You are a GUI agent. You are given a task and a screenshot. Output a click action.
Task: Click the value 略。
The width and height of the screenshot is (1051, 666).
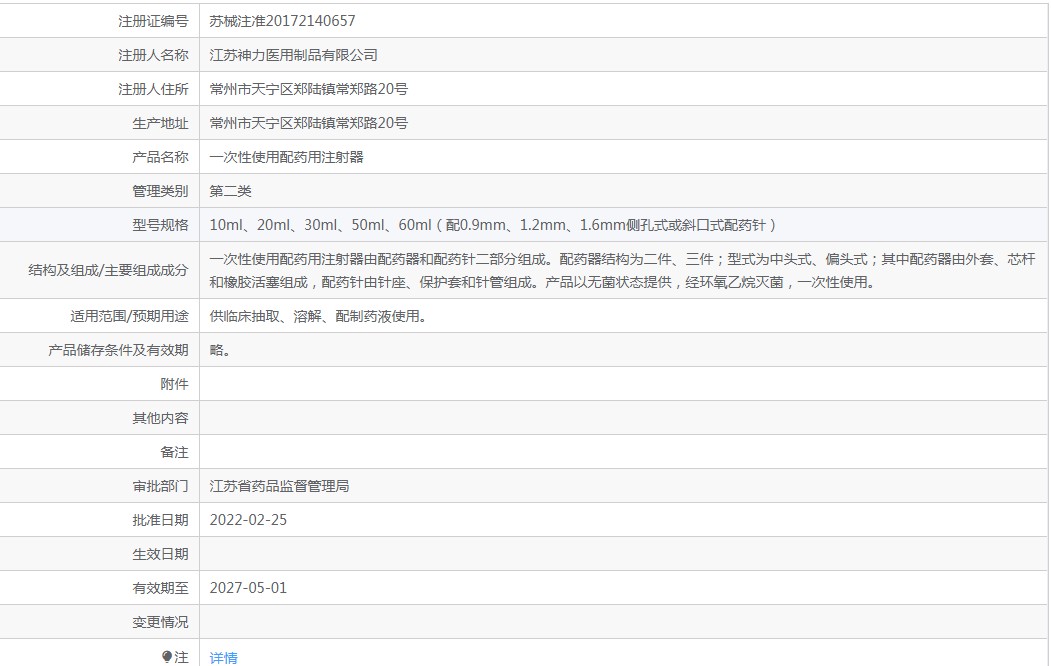coord(220,350)
